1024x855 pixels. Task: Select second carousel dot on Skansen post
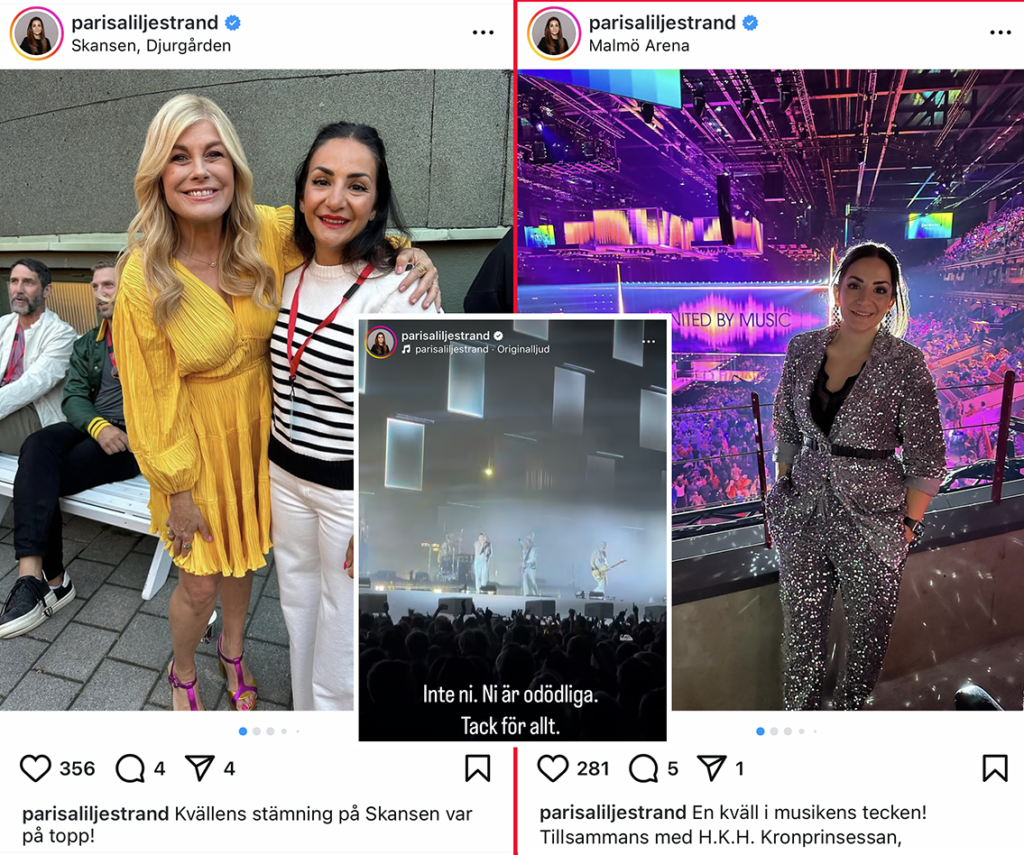(x=257, y=732)
